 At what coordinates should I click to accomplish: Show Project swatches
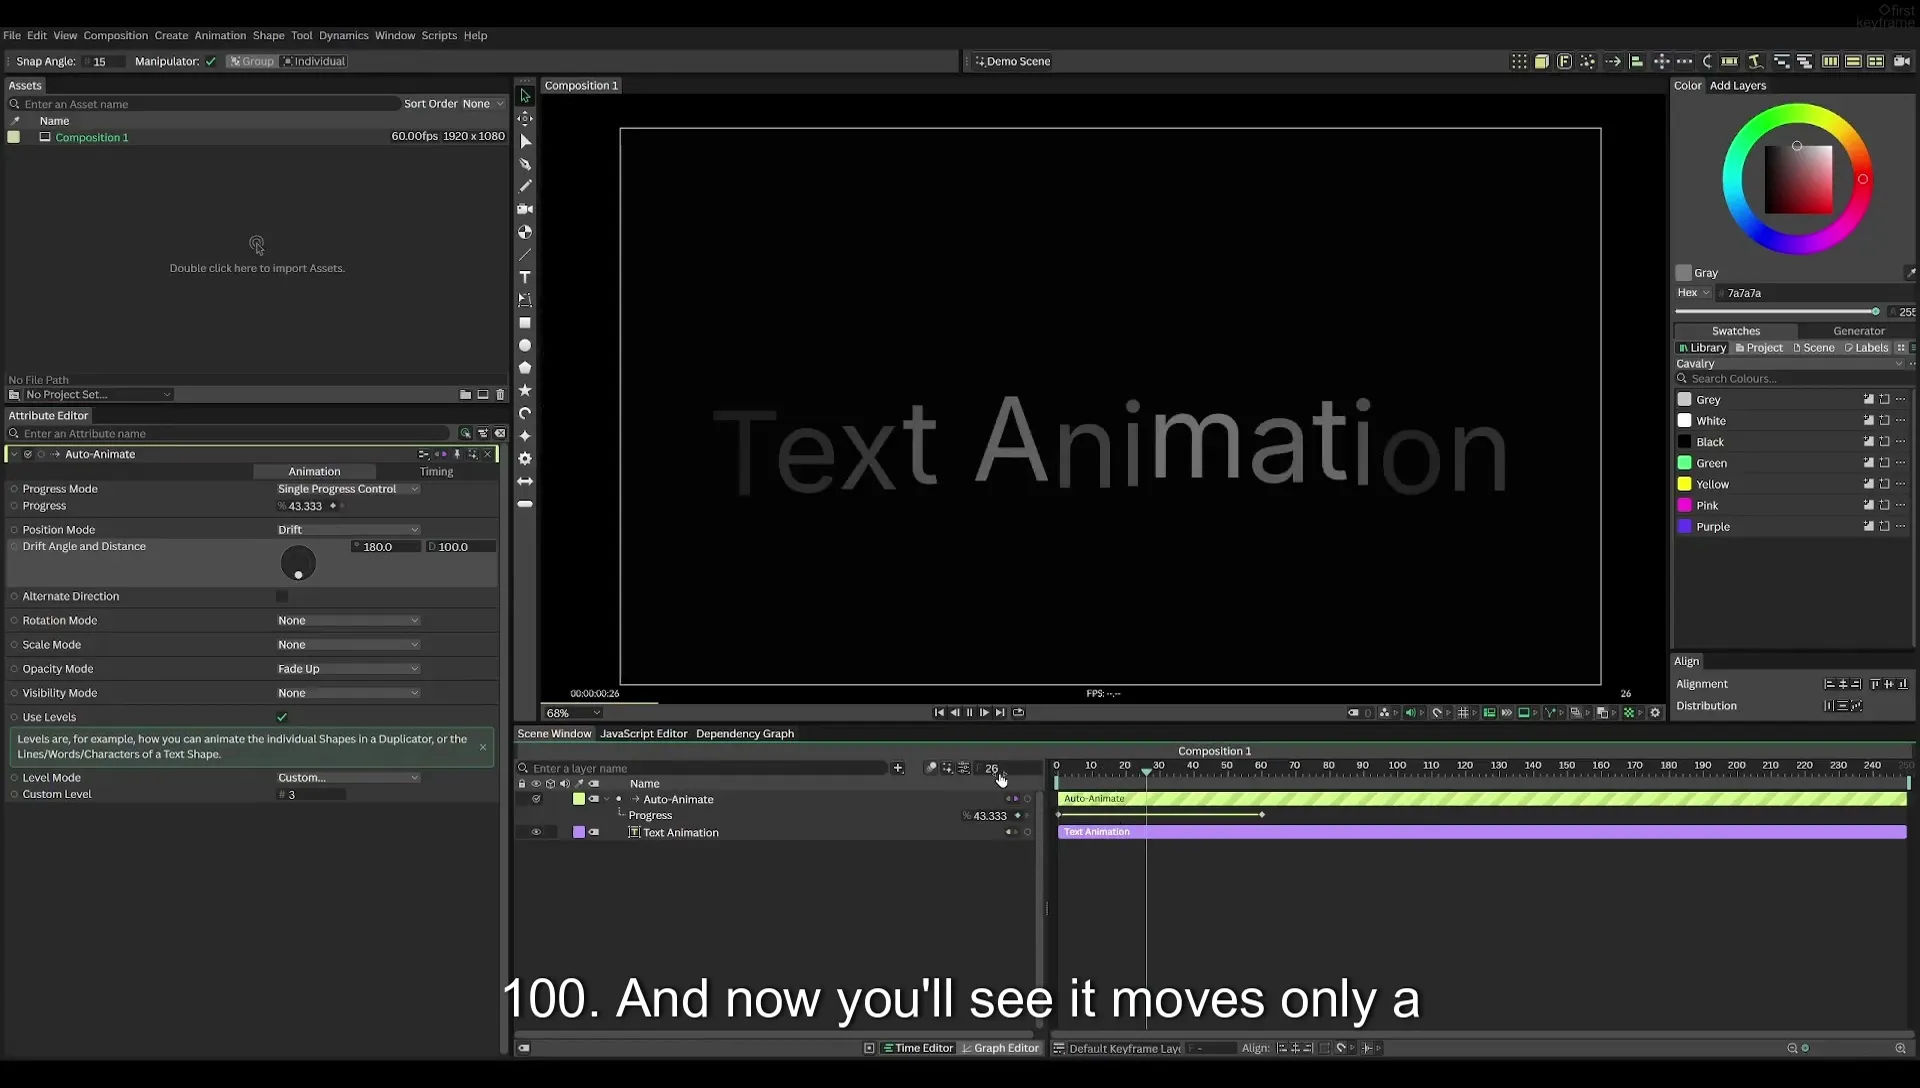pyautogui.click(x=1759, y=348)
